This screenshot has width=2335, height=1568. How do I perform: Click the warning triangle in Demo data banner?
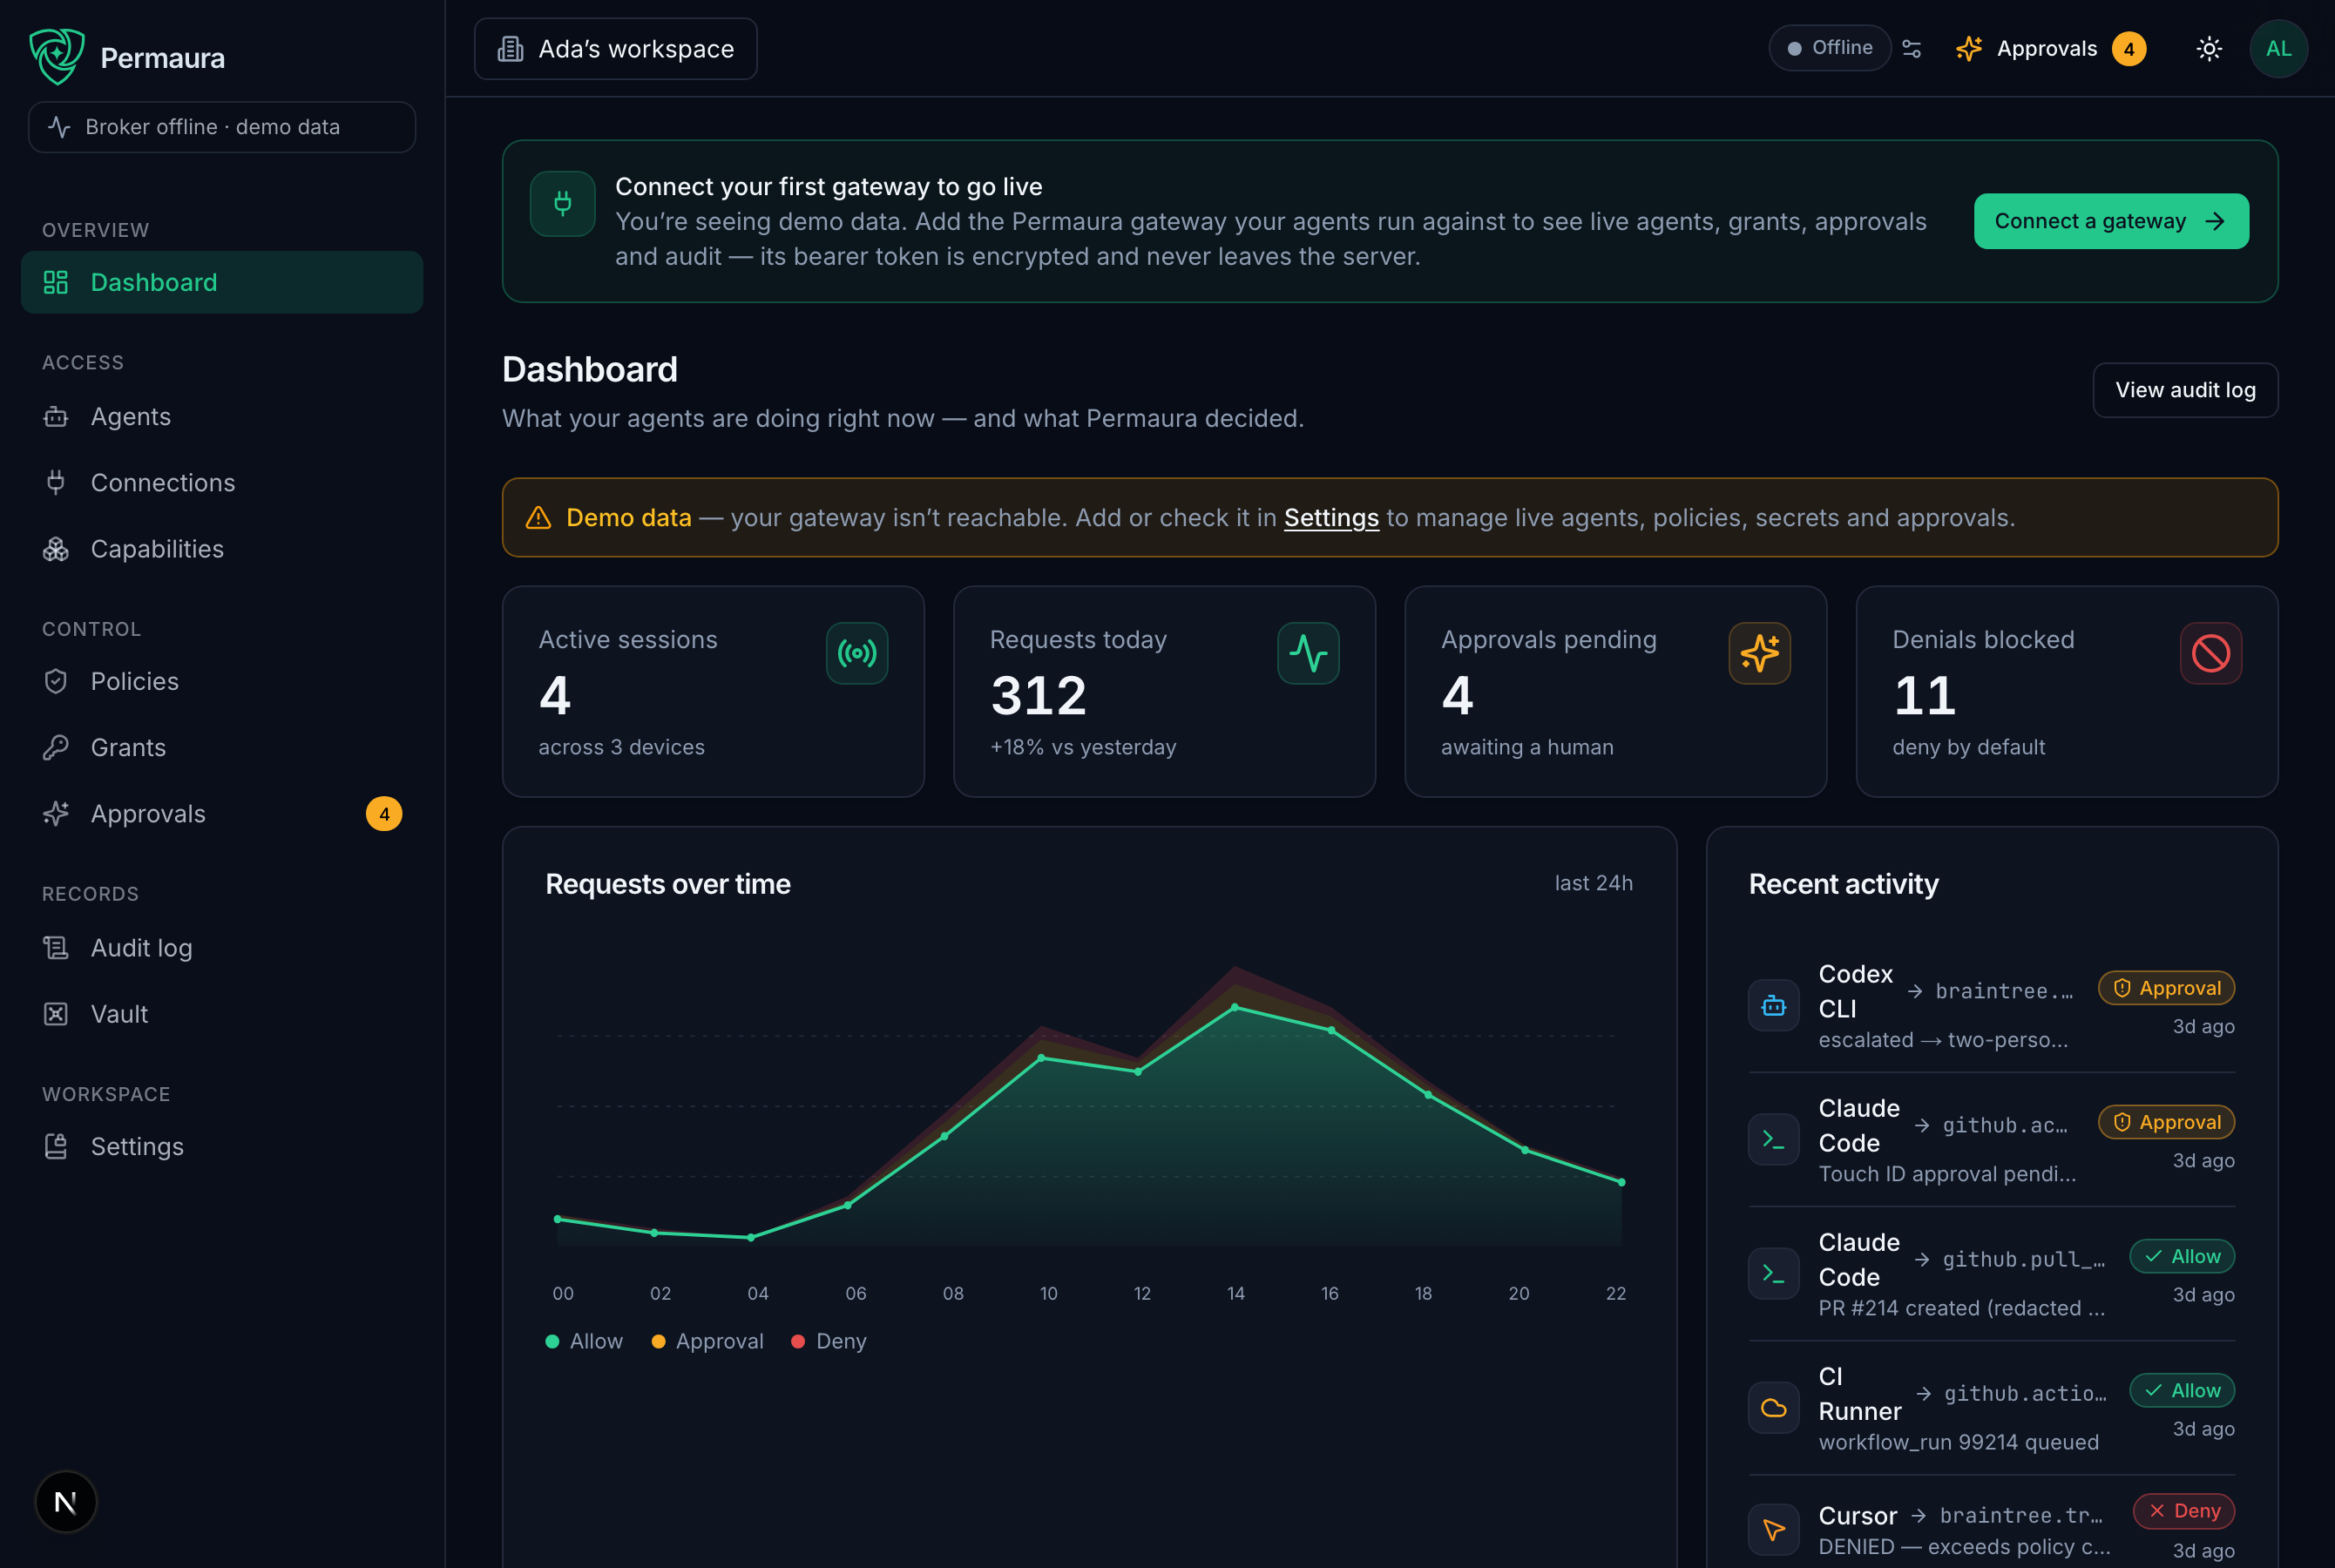(538, 517)
